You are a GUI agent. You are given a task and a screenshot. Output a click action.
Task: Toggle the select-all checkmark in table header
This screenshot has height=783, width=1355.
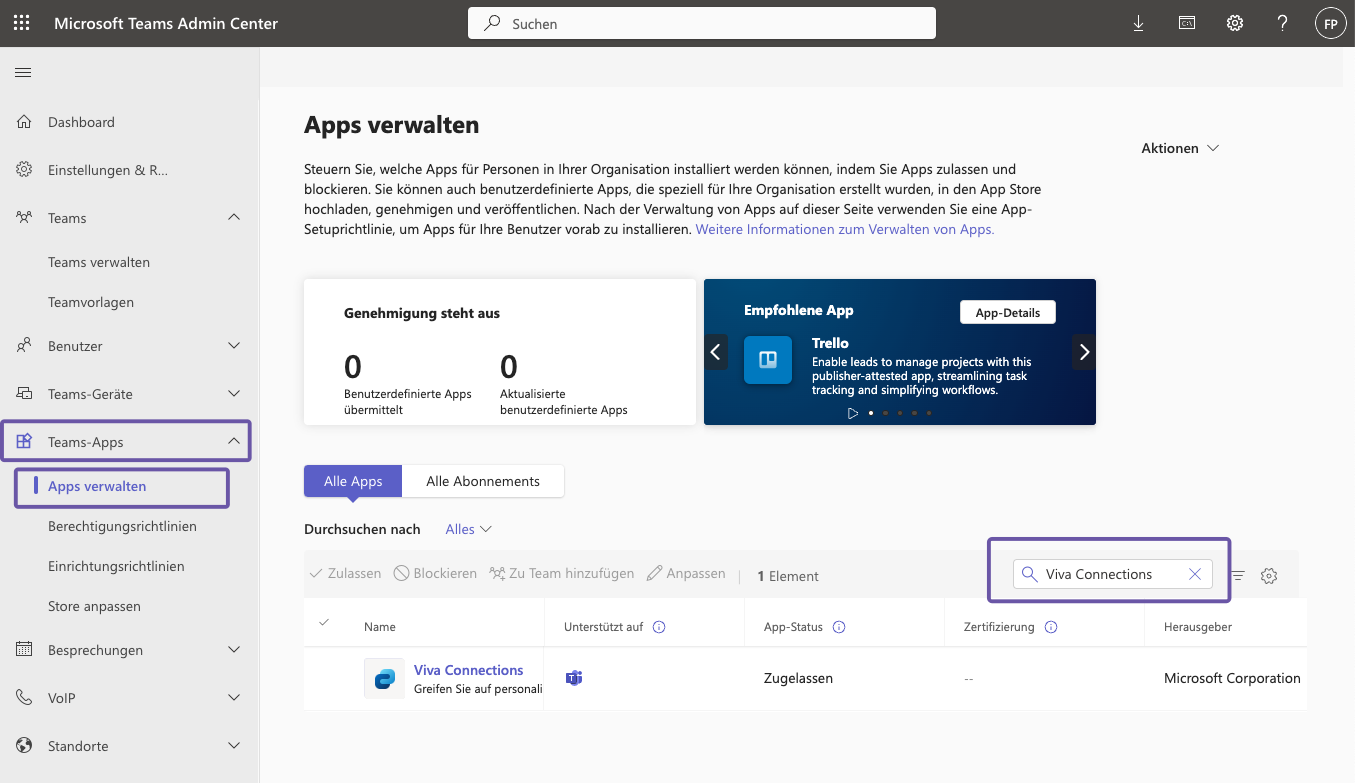[323, 623]
